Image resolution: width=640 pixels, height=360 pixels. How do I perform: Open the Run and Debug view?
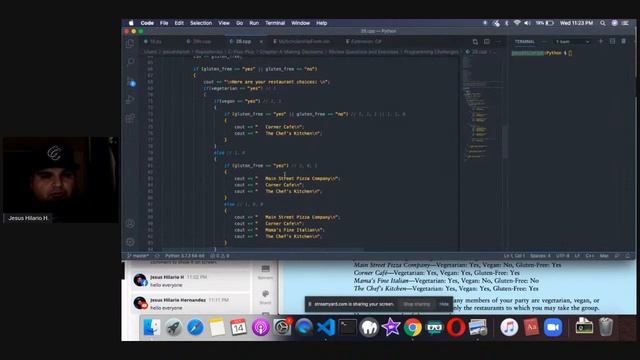pyautogui.click(x=130, y=99)
